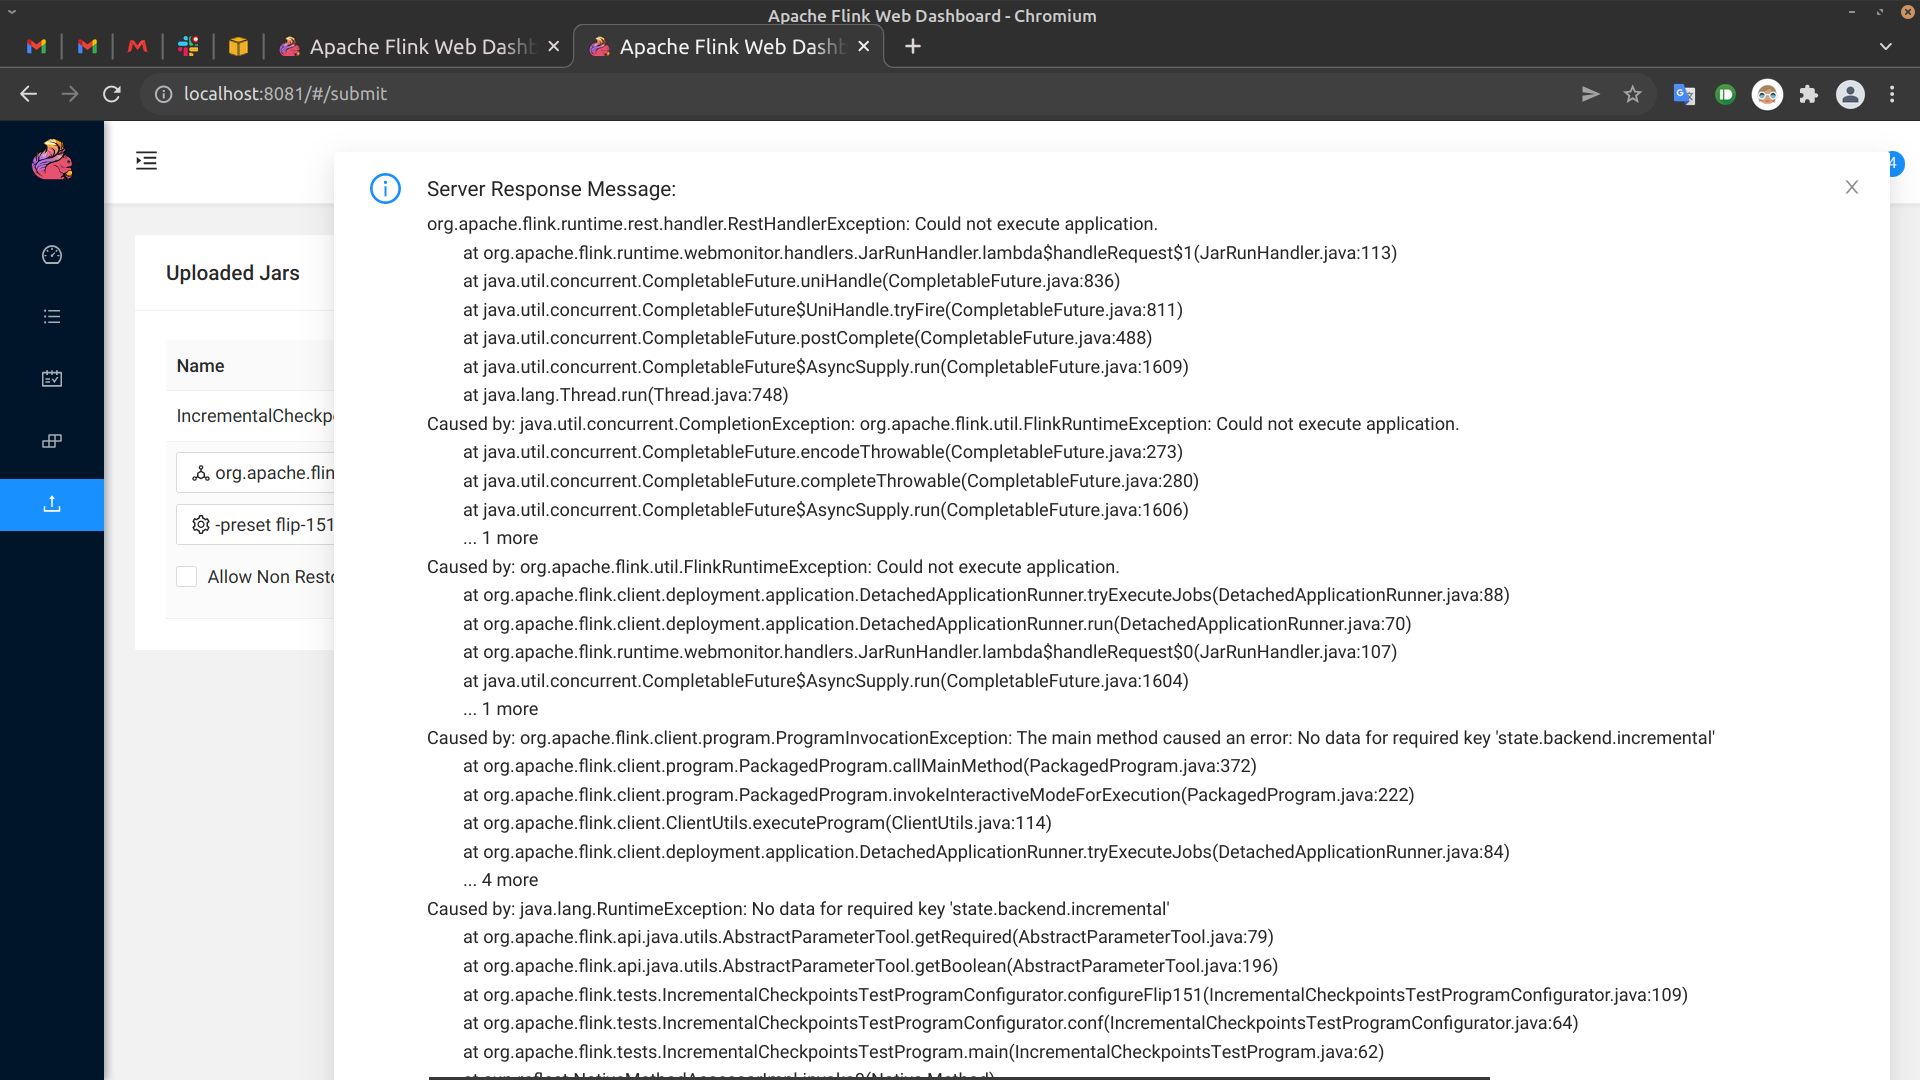
Task: Open the Chromium browser menu
Action: point(1892,94)
